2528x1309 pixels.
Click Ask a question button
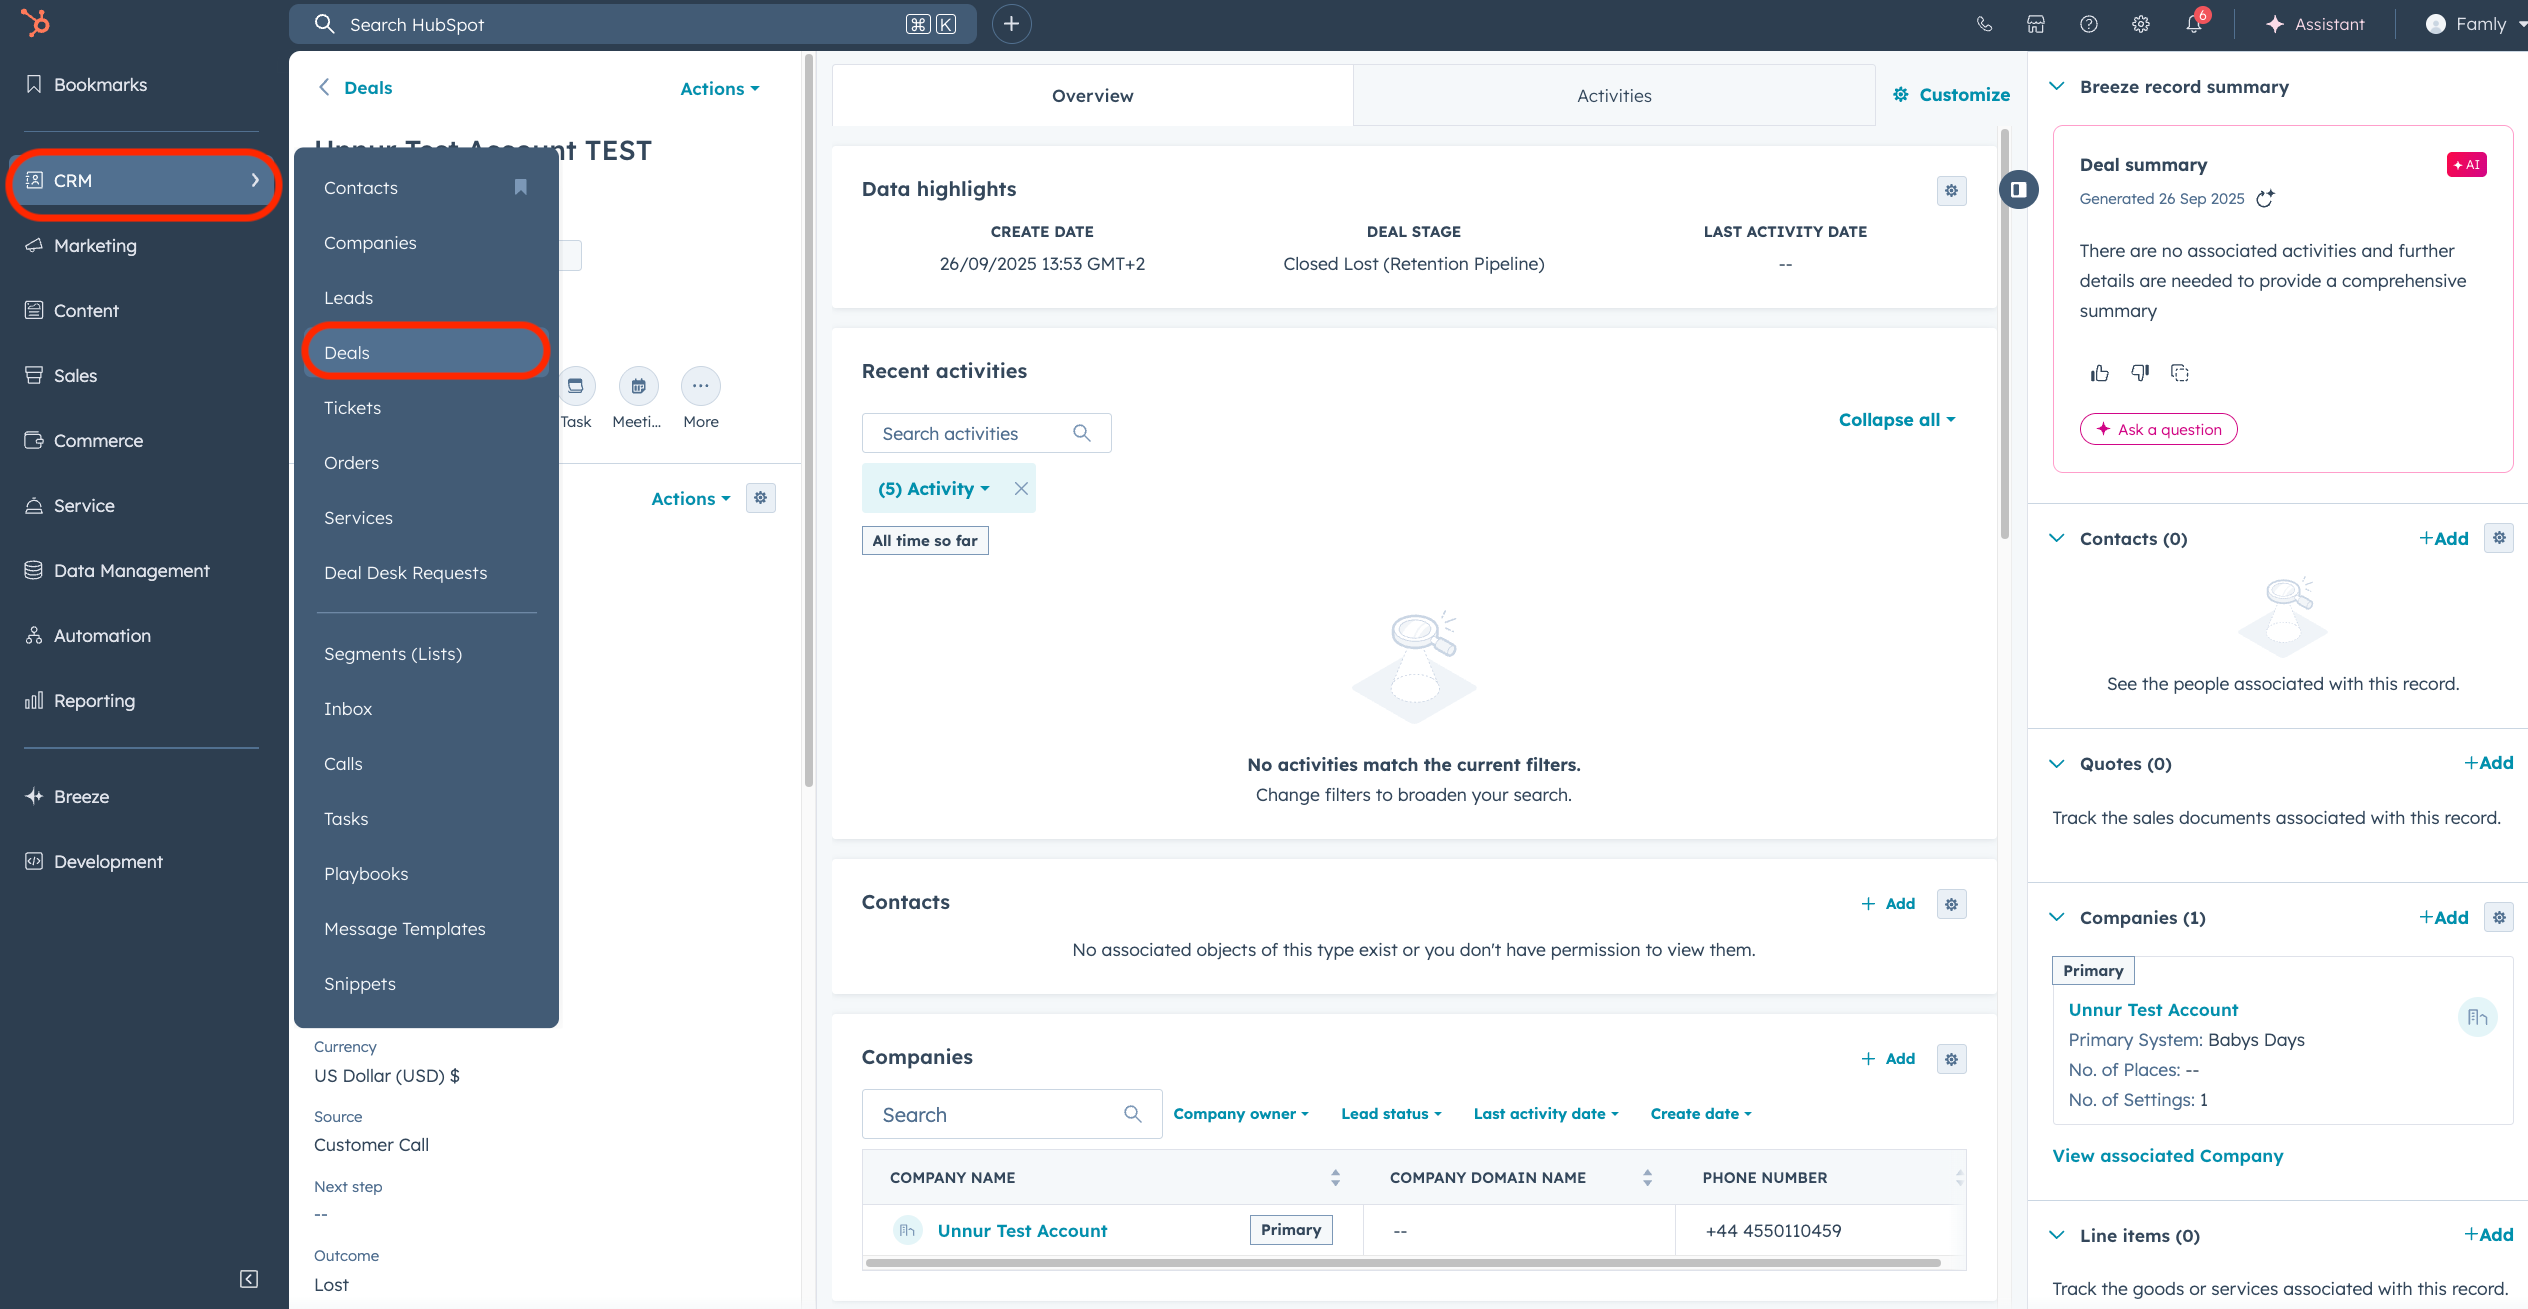[2158, 430]
